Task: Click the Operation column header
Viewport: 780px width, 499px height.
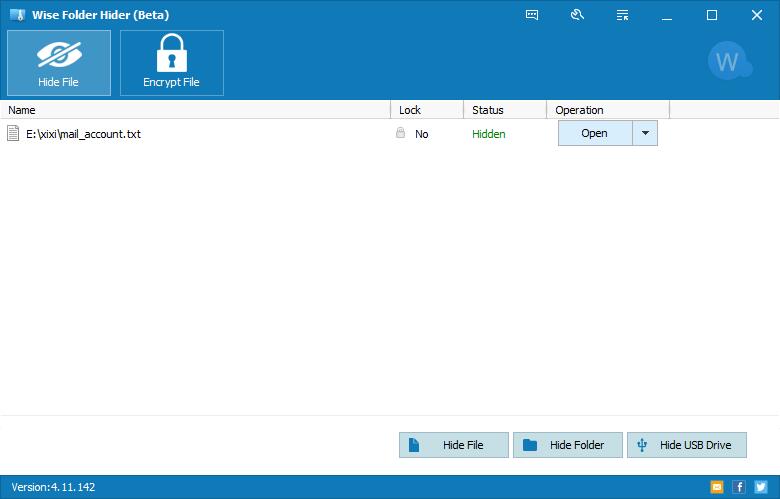Action: click(x=608, y=110)
